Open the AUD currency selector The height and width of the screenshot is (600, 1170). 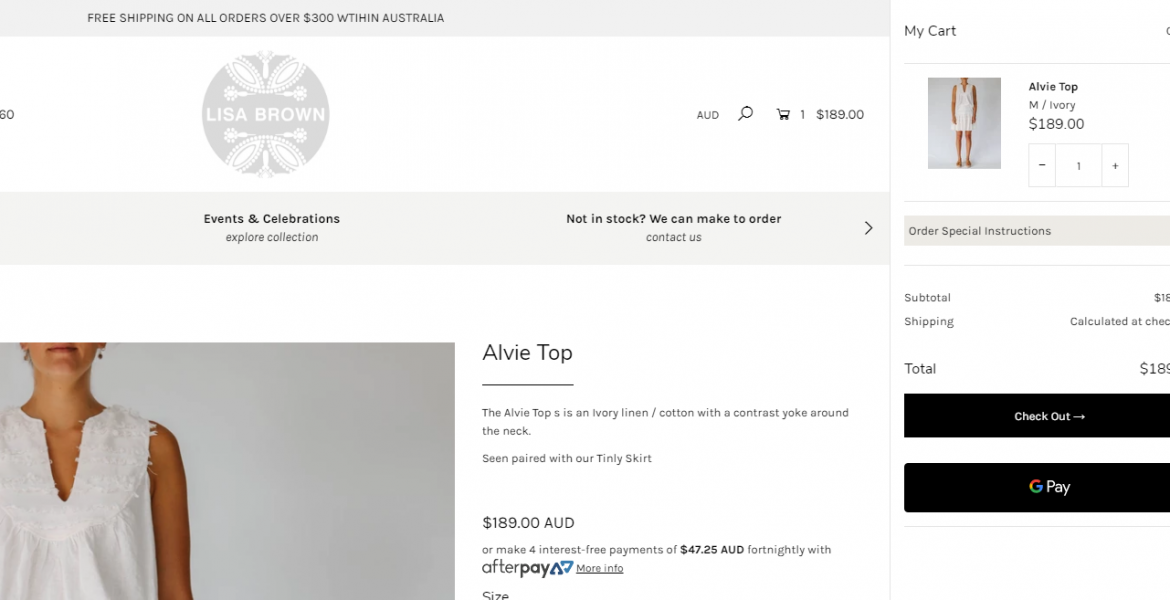707,115
